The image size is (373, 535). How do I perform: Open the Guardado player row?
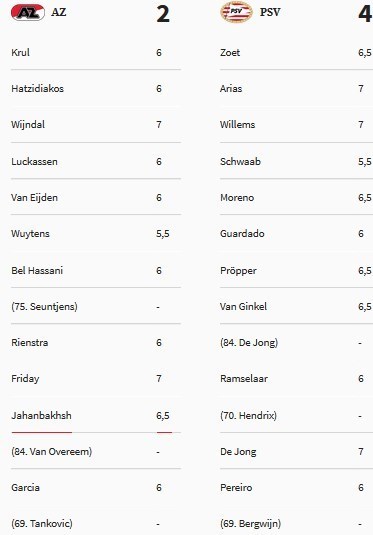pos(296,234)
